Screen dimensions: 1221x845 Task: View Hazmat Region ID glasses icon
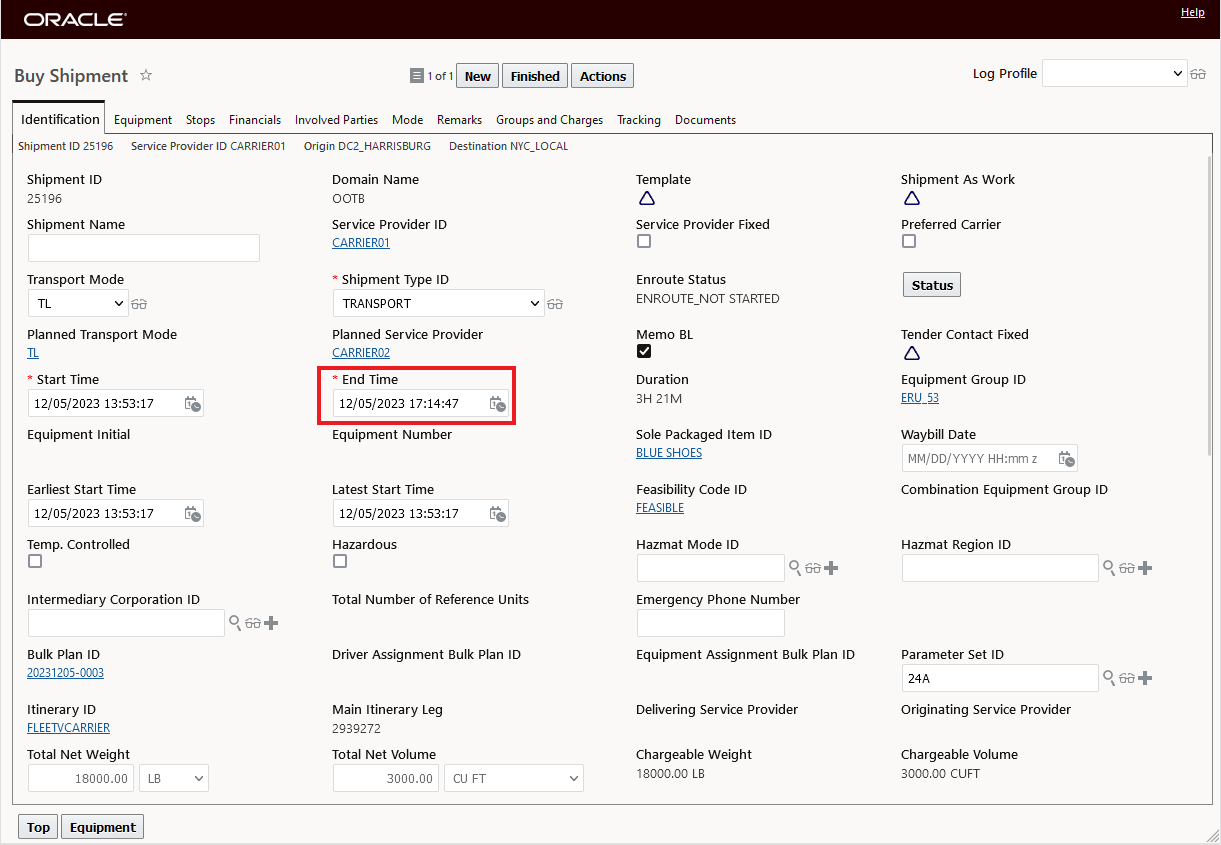click(x=1127, y=568)
